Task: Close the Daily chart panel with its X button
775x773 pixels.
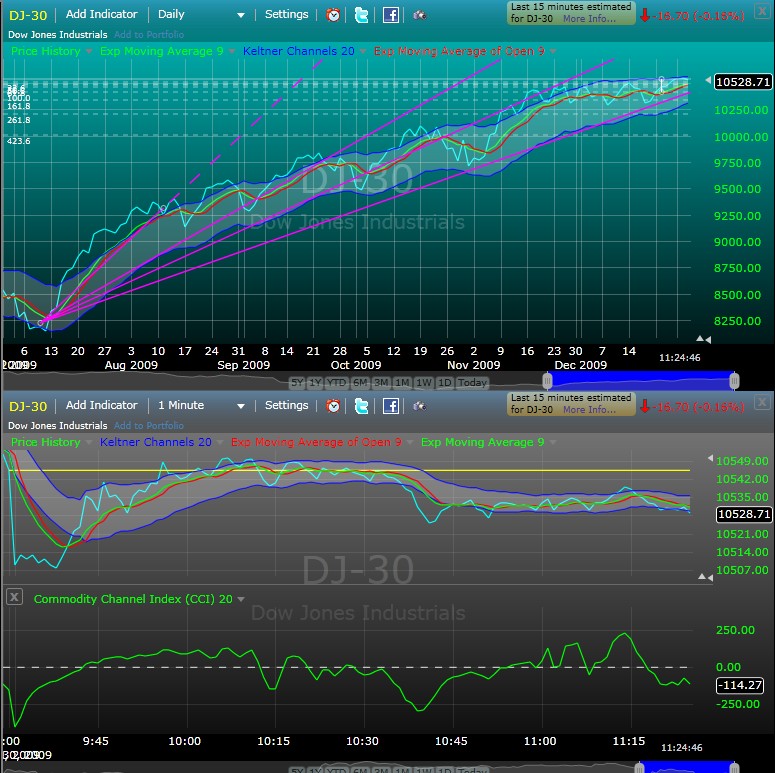Action: click(x=762, y=11)
